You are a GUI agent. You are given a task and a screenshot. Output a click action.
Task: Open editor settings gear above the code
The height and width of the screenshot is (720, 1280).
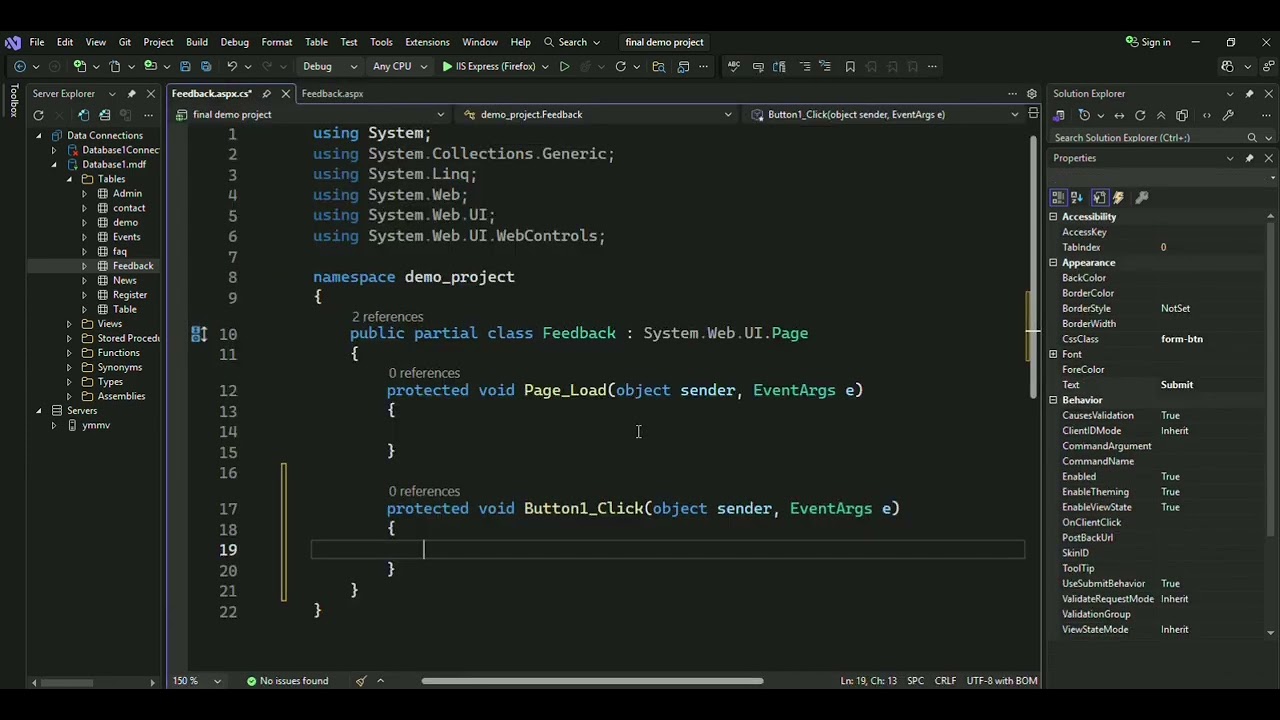coord(1032,94)
